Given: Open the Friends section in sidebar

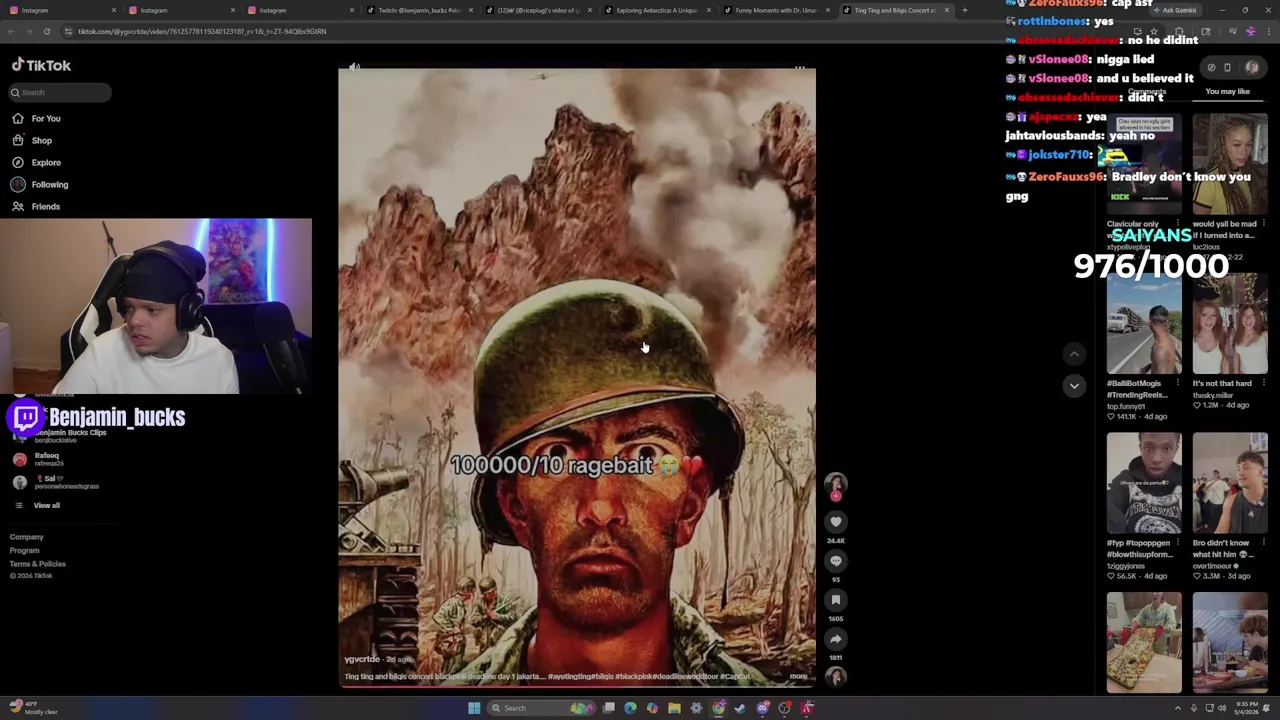Looking at the screenshot, I should tap(37, 206).
